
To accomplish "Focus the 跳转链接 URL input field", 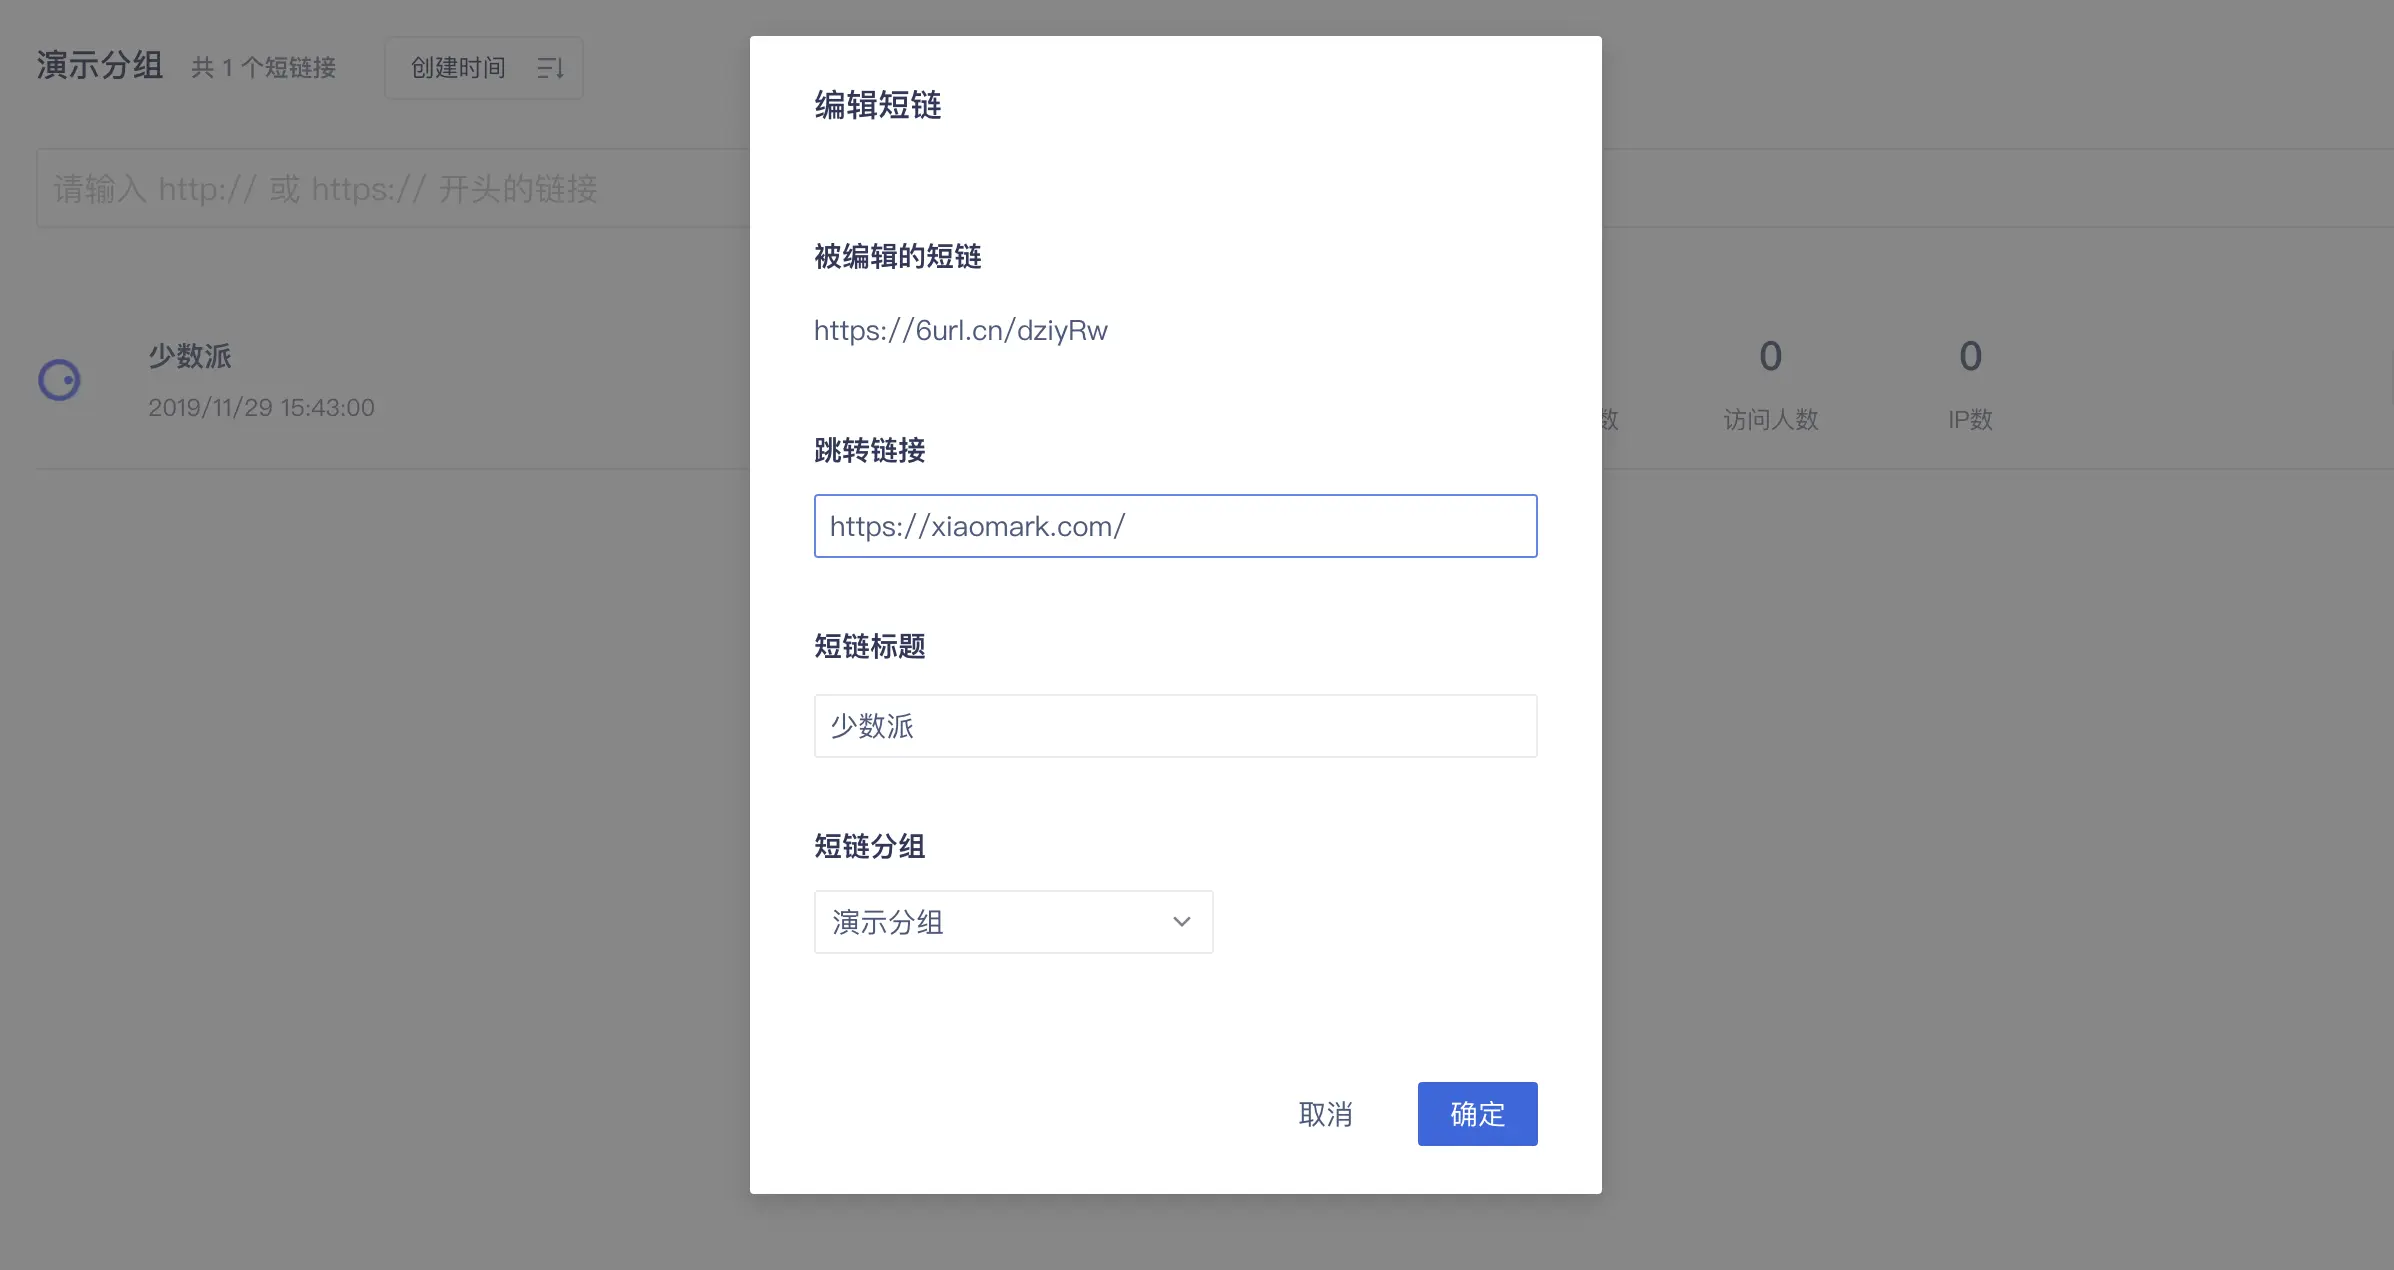I will coord(1175,526).
